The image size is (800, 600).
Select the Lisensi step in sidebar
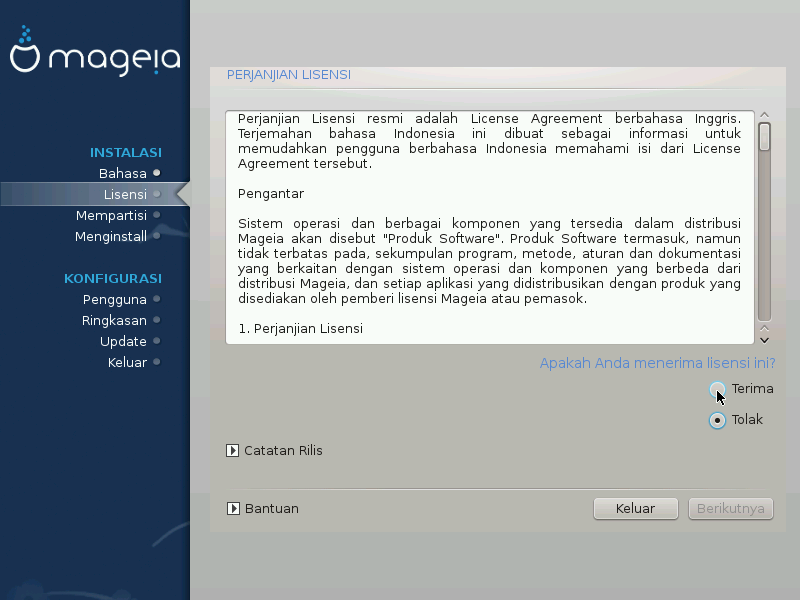(125, 194)
